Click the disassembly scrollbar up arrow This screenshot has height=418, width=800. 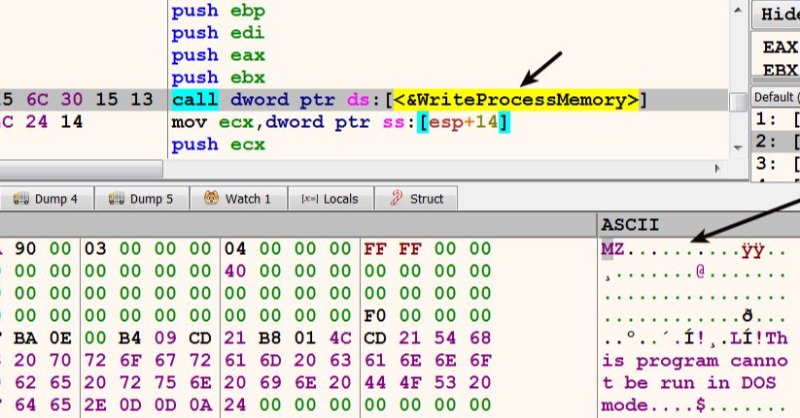pos(738,10)
